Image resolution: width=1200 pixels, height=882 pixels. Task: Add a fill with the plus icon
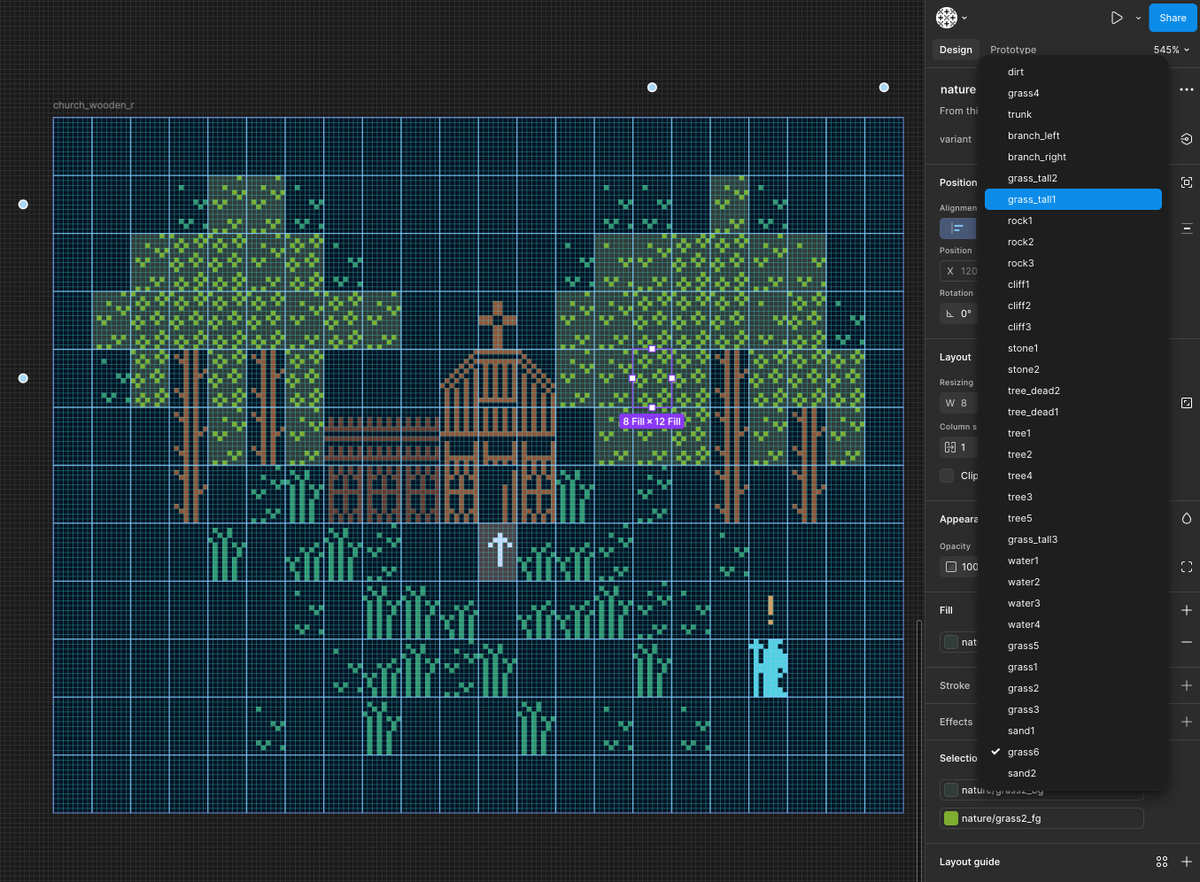[1186, 610]
